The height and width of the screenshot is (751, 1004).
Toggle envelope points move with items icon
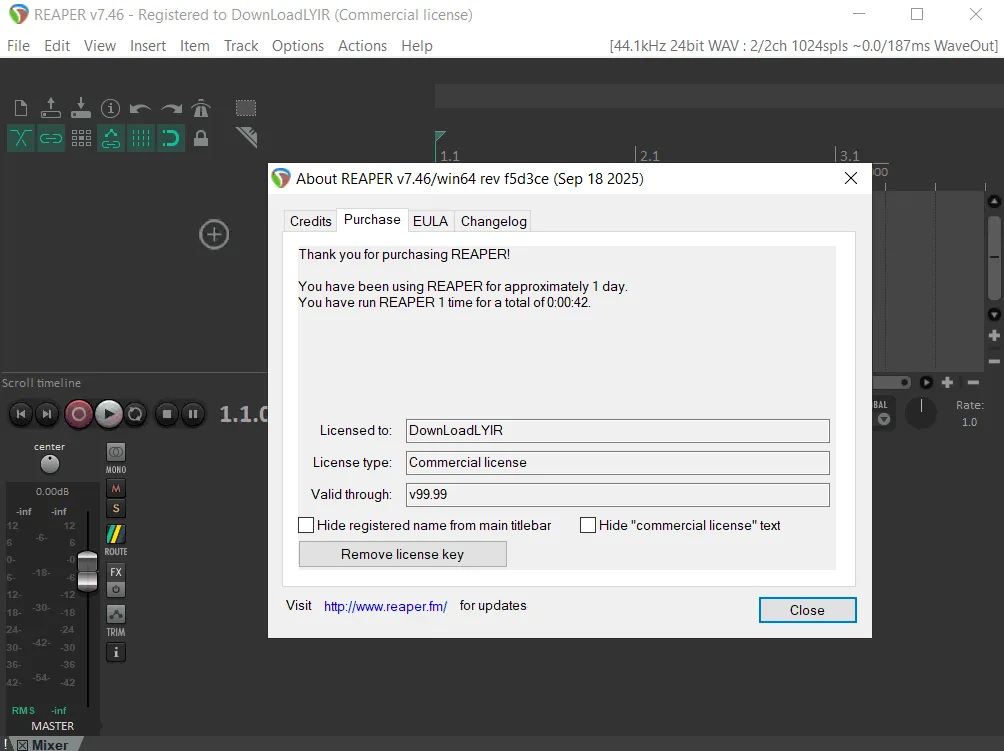coord(111,138)
